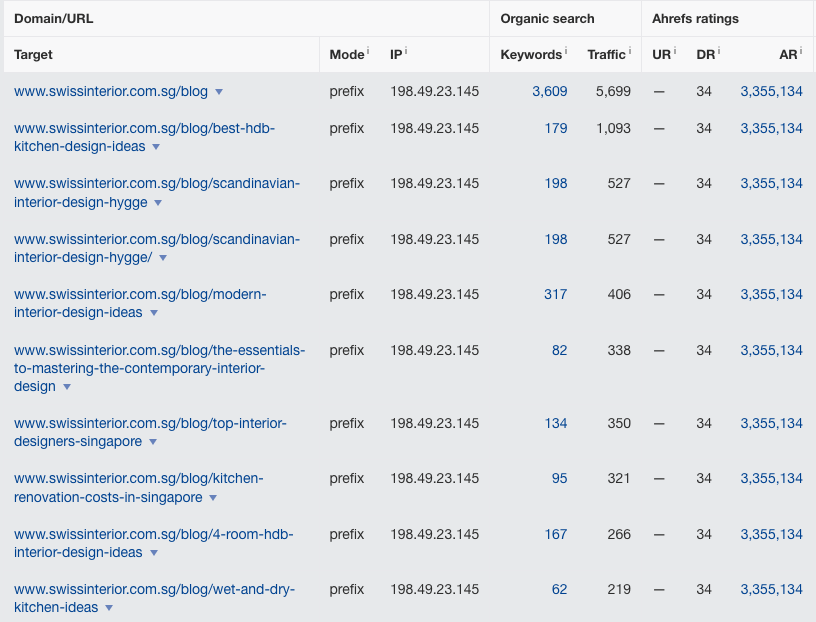Open dropdown next to best-hdb-kitchen-design-ideas URL

point(156,147)
